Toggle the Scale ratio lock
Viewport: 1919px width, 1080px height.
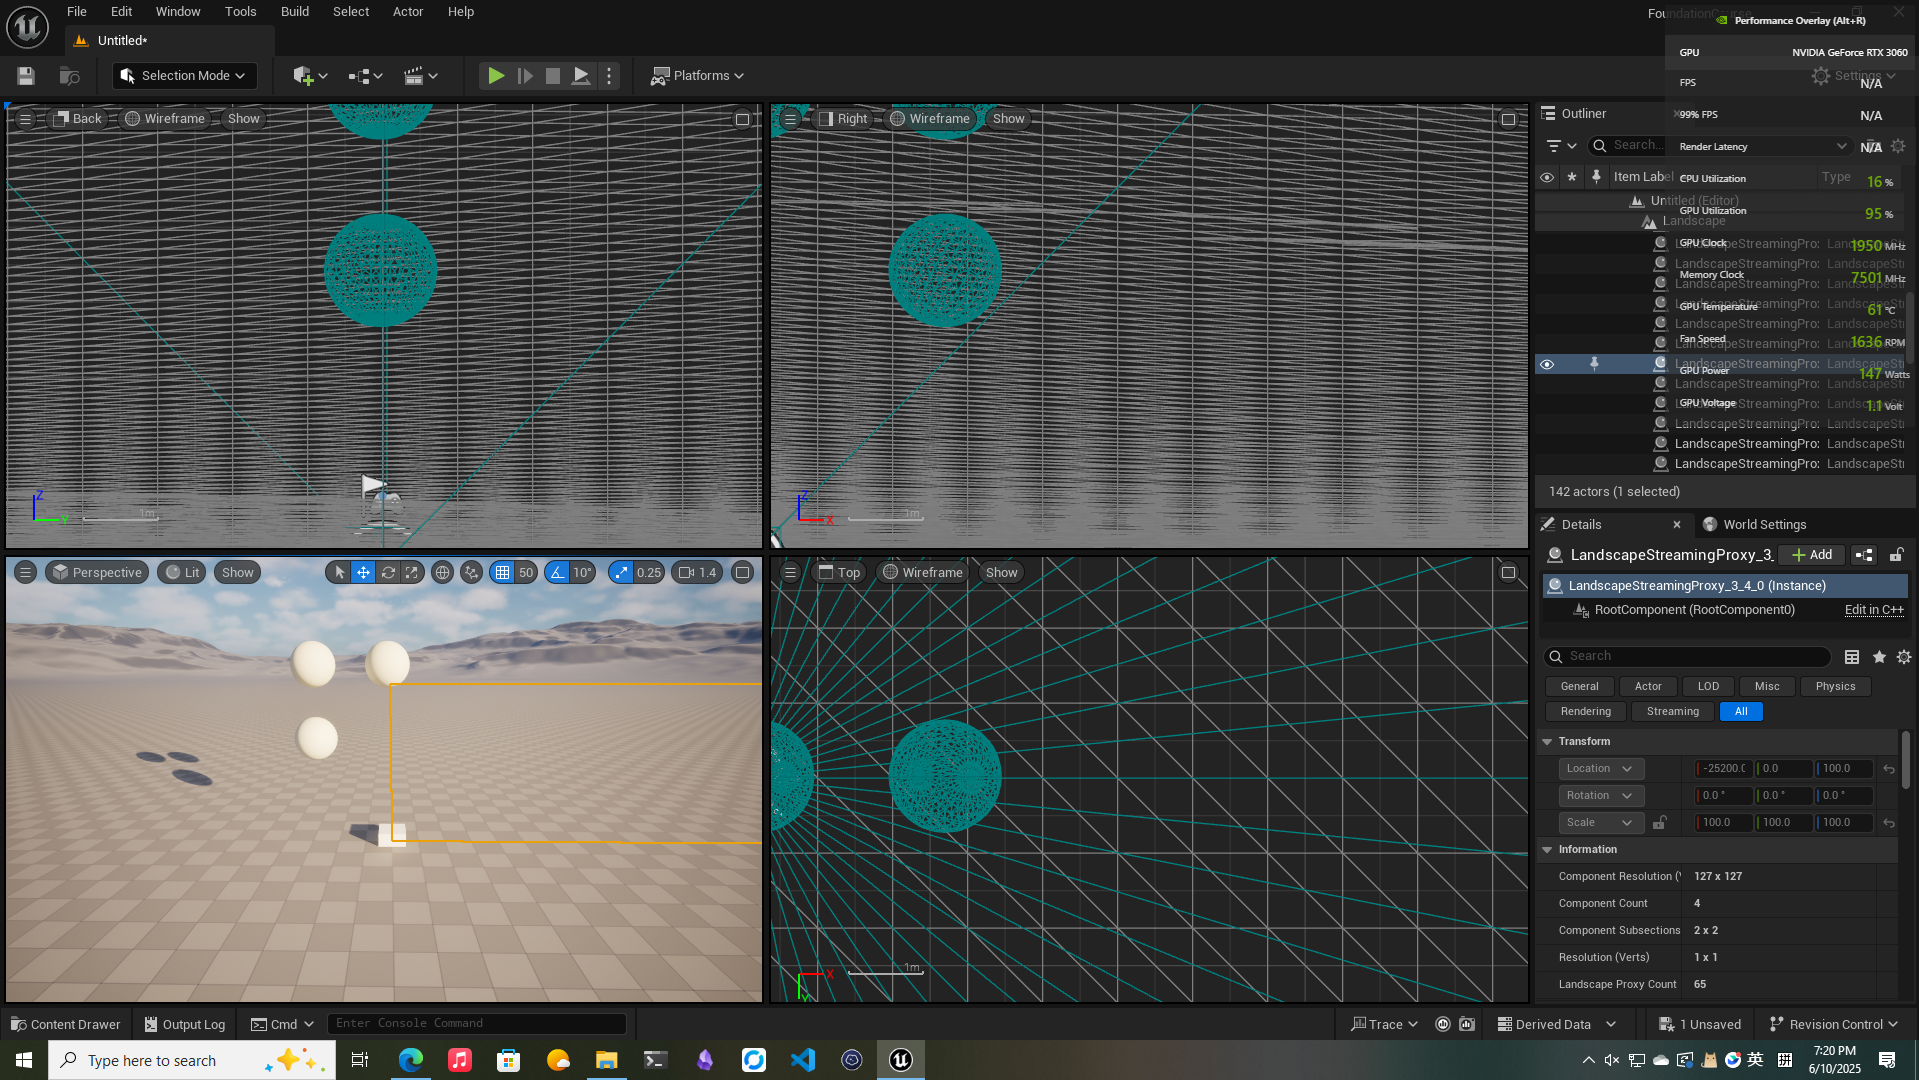pos(1659,823)
